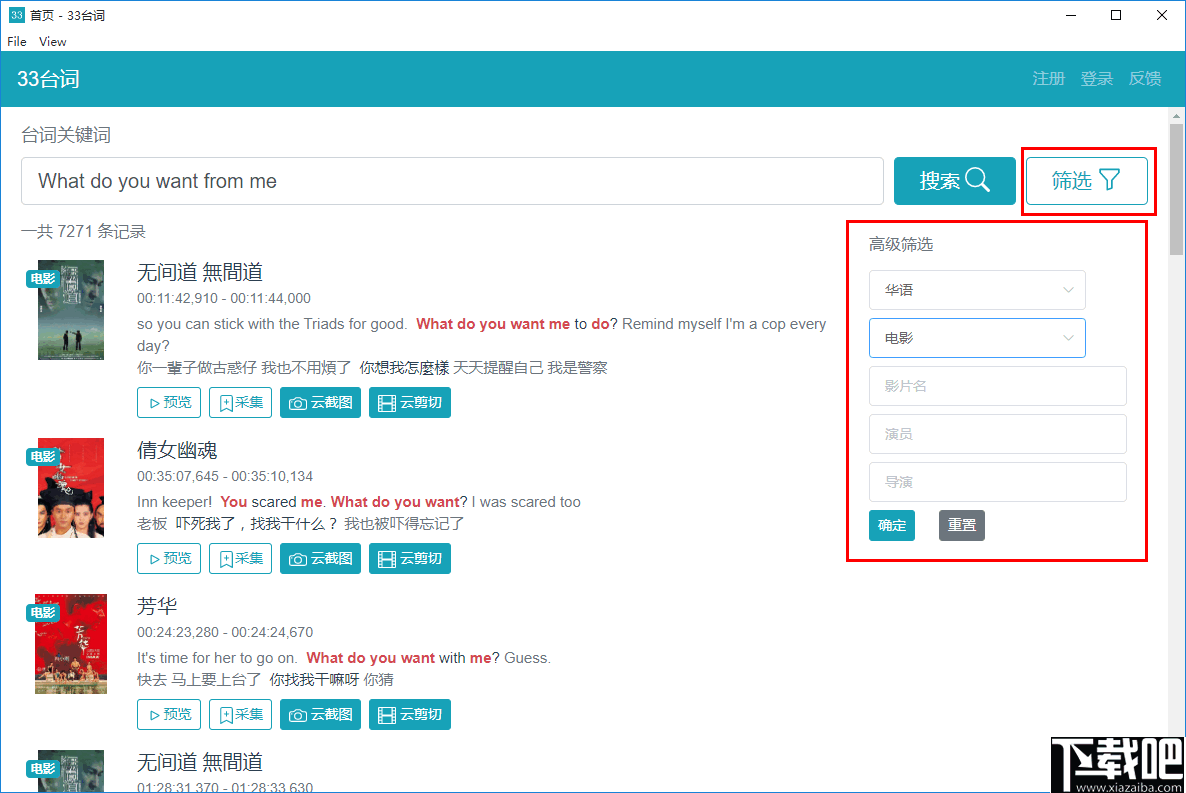The width and height of the screenshot is (1186, 793).
Task: Open the 筛选 filter button
Action: tap(1086, 181)
